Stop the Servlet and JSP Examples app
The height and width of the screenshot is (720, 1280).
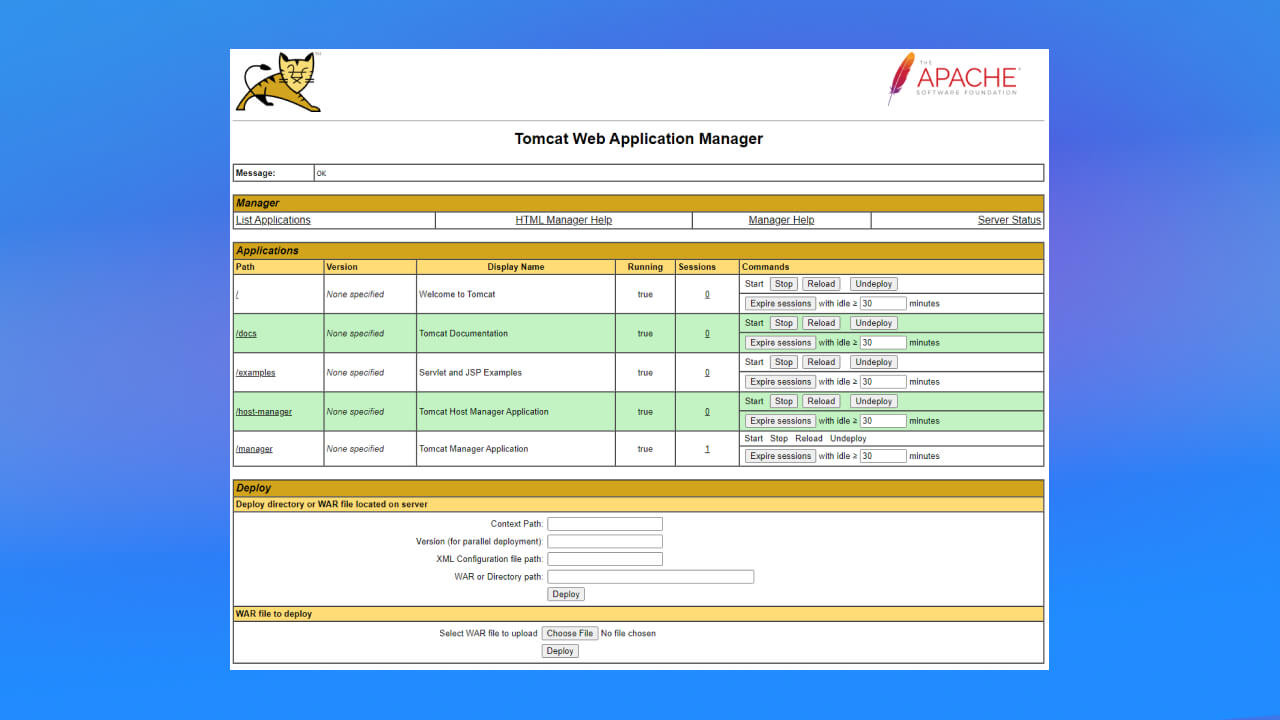pos(783,362)
